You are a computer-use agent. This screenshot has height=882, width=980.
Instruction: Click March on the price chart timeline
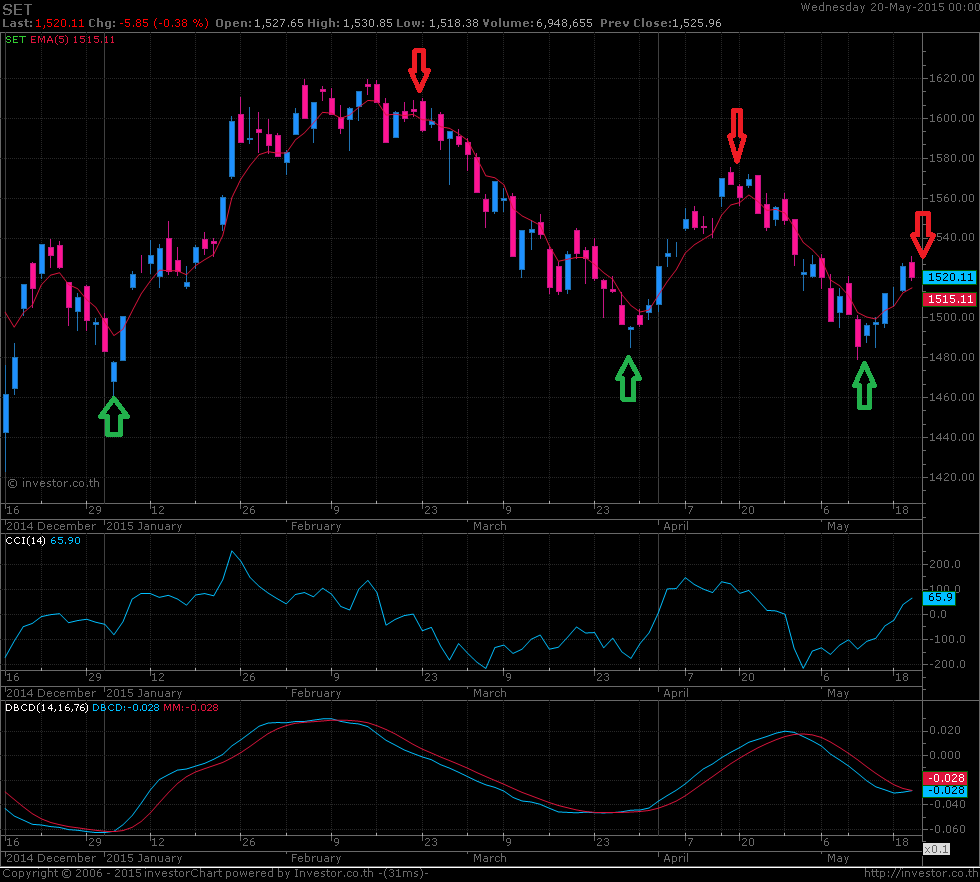(489, 526)
